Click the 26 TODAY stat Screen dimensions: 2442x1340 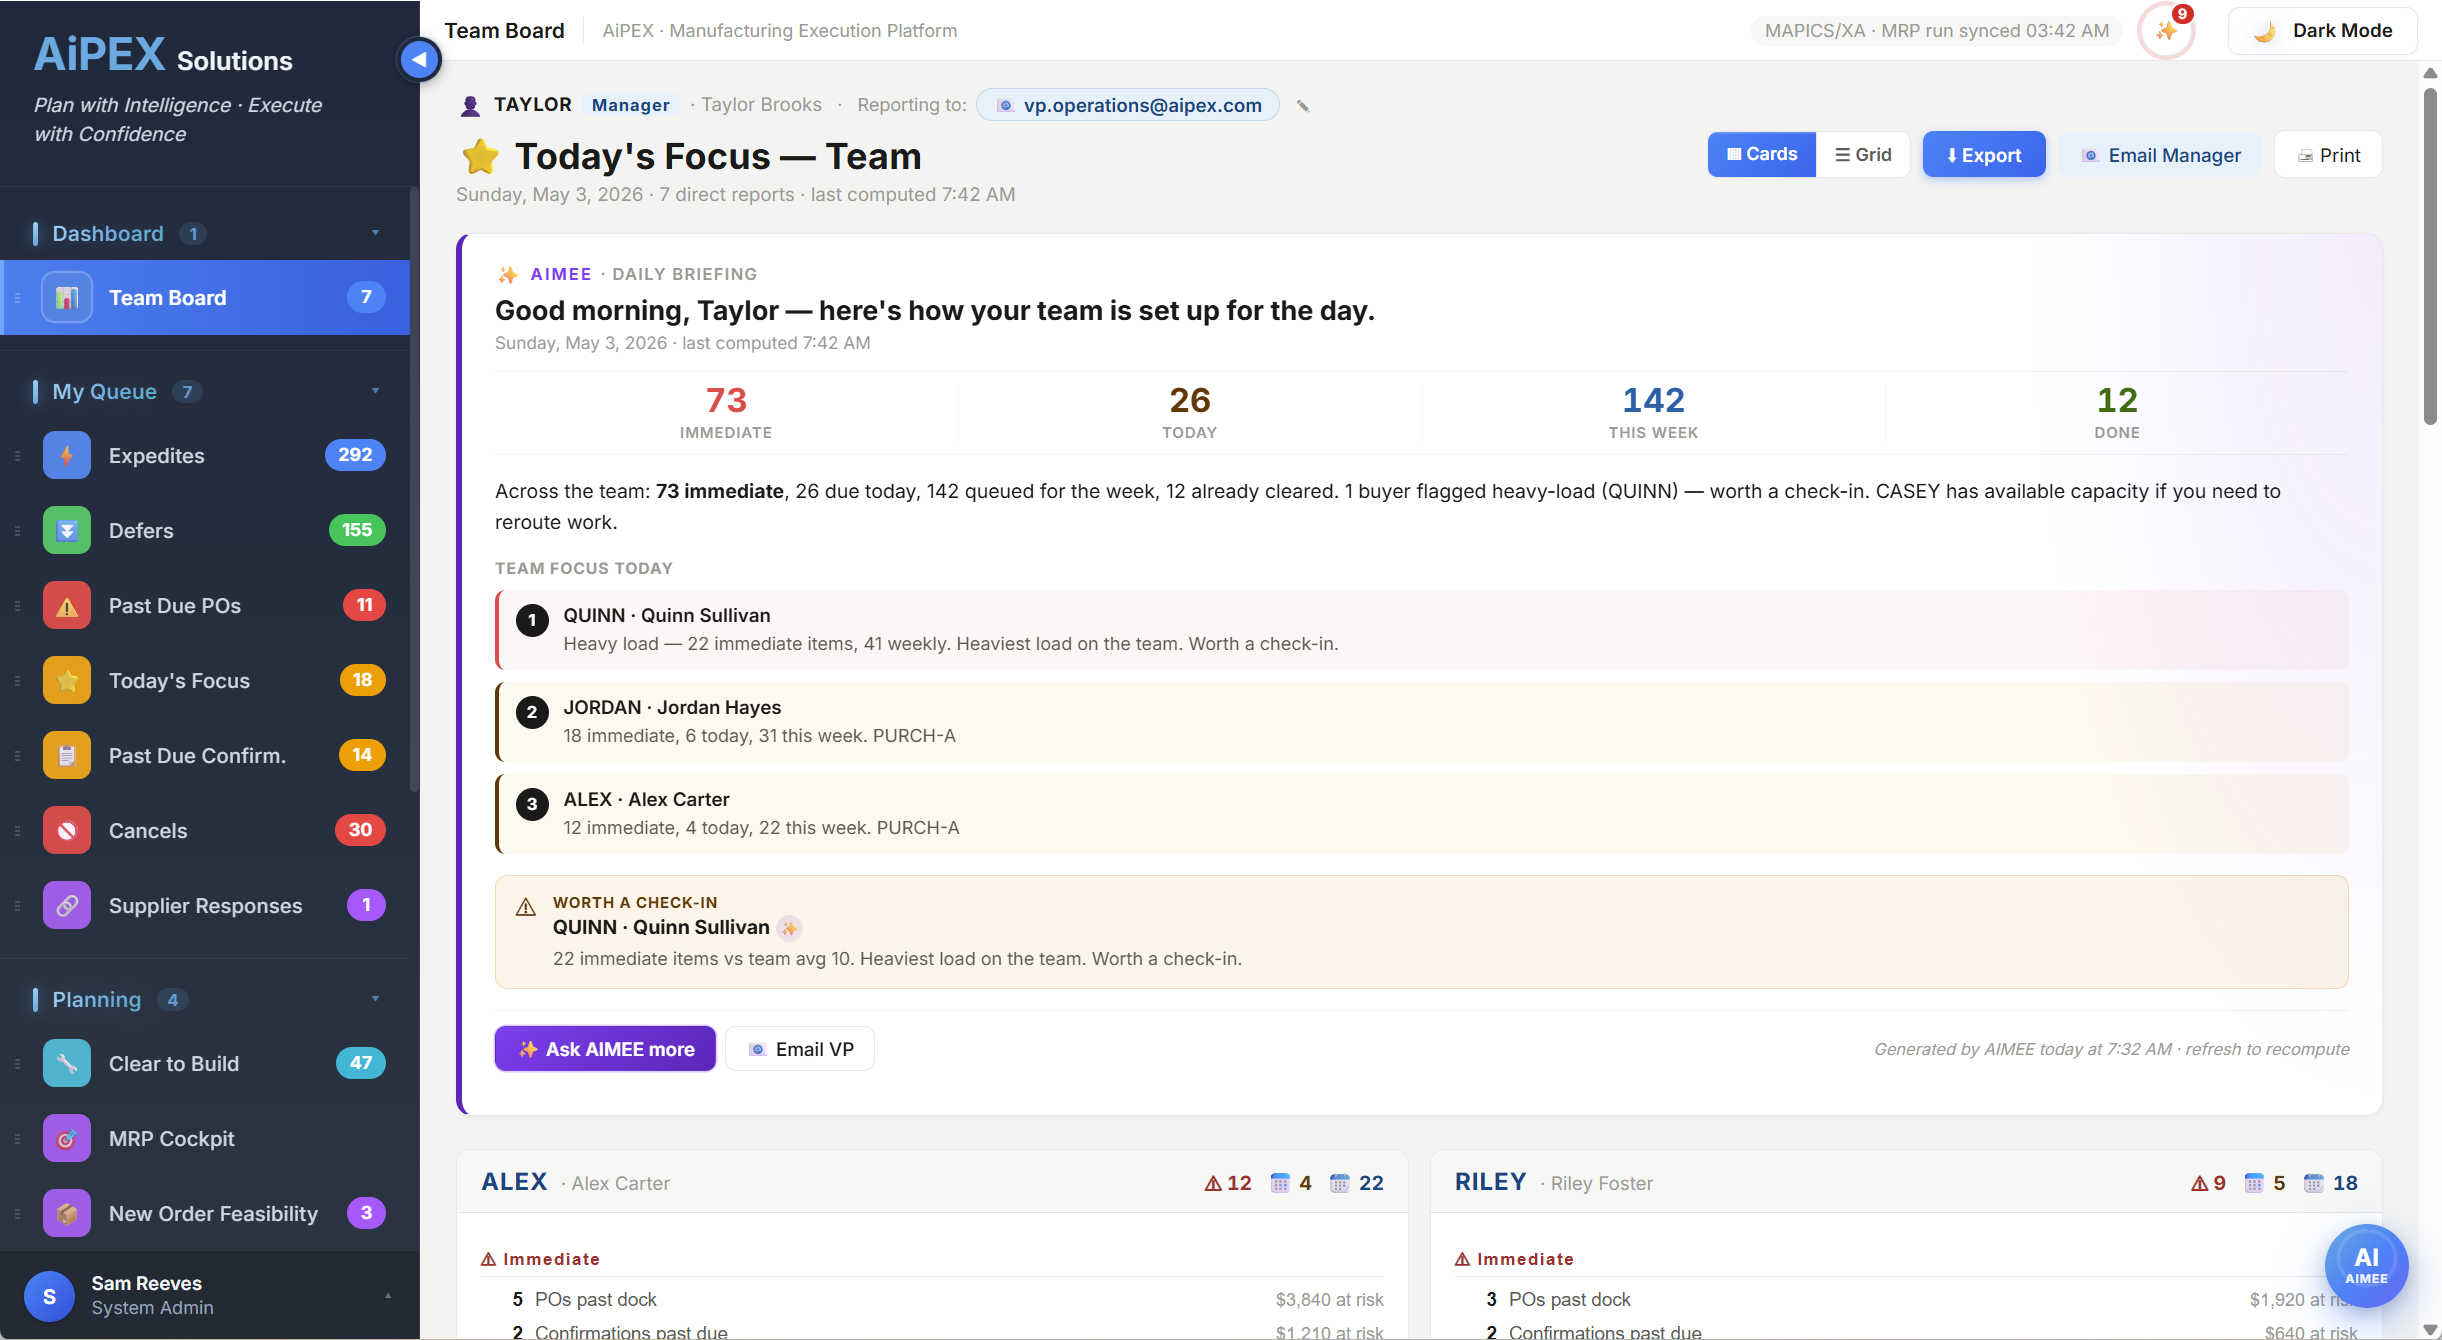point(1190,412)
